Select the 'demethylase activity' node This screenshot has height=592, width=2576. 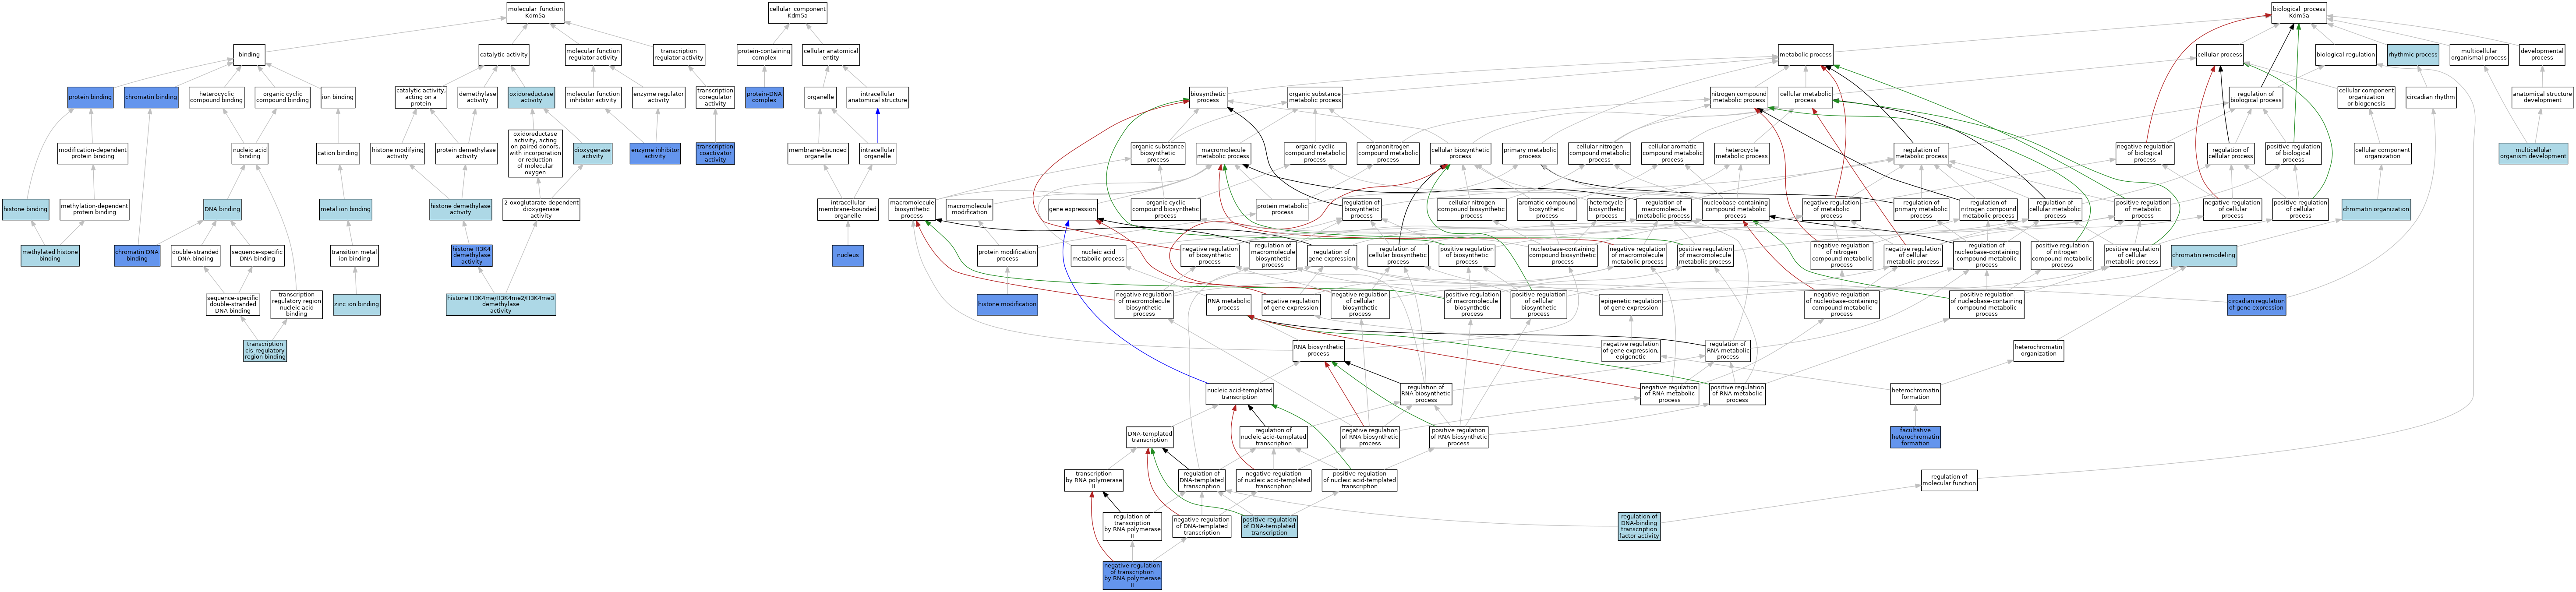click(x=477, y=97)
